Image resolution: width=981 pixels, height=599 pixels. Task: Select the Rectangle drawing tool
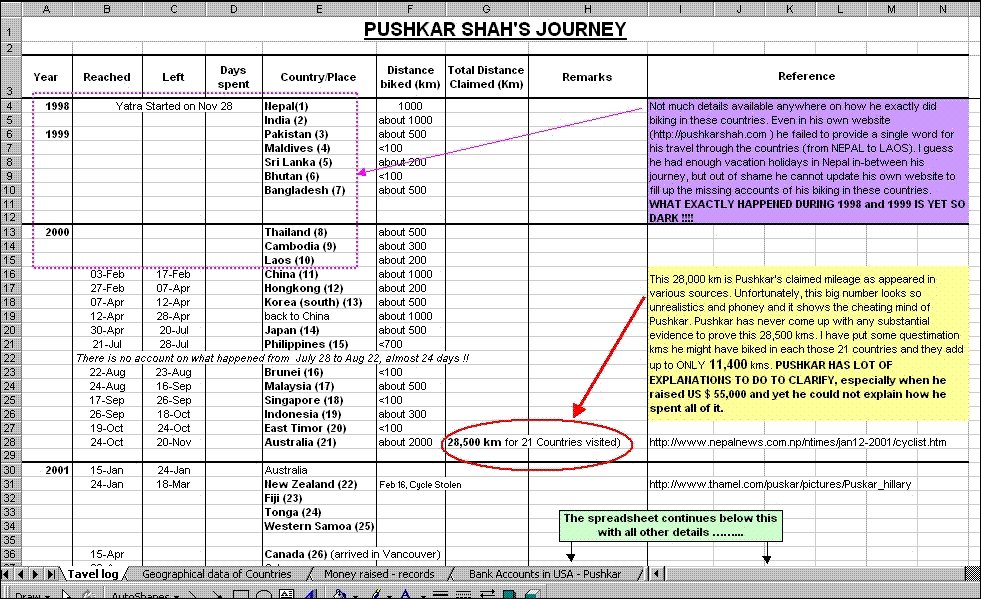(x=240, y=595)
